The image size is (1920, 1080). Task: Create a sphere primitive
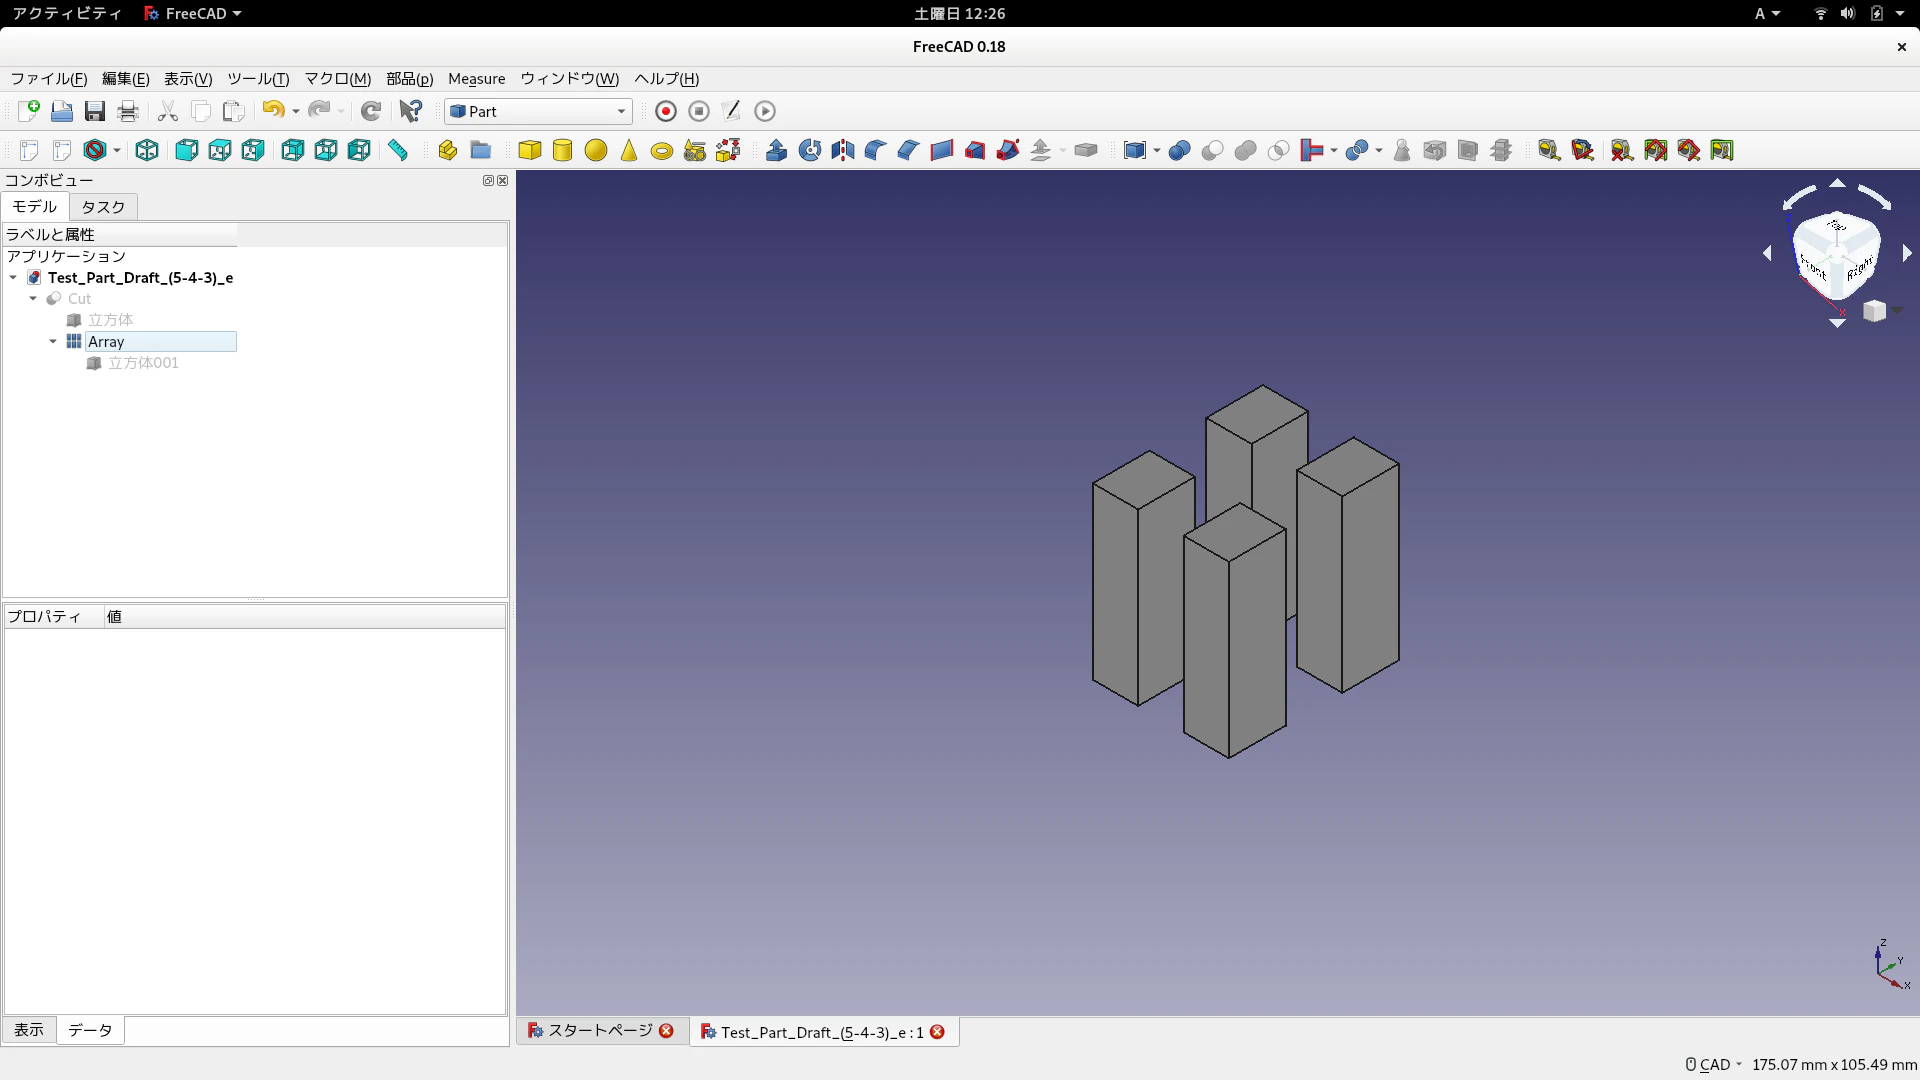pyautogui.click(x=596, y=150)
